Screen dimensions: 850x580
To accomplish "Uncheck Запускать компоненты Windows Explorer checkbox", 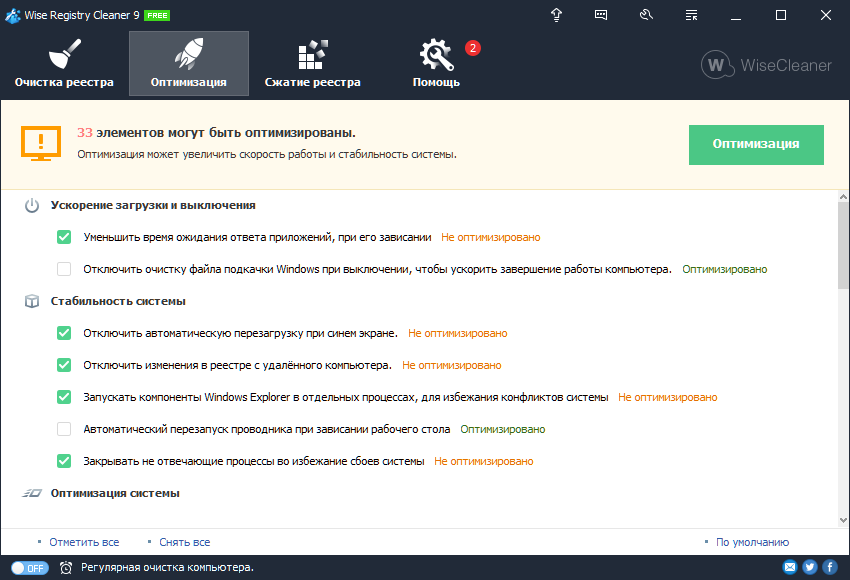I will tap(64, 397).
